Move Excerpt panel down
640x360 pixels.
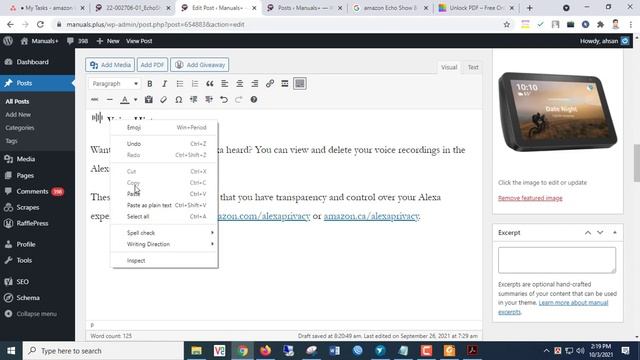point(600,233)
